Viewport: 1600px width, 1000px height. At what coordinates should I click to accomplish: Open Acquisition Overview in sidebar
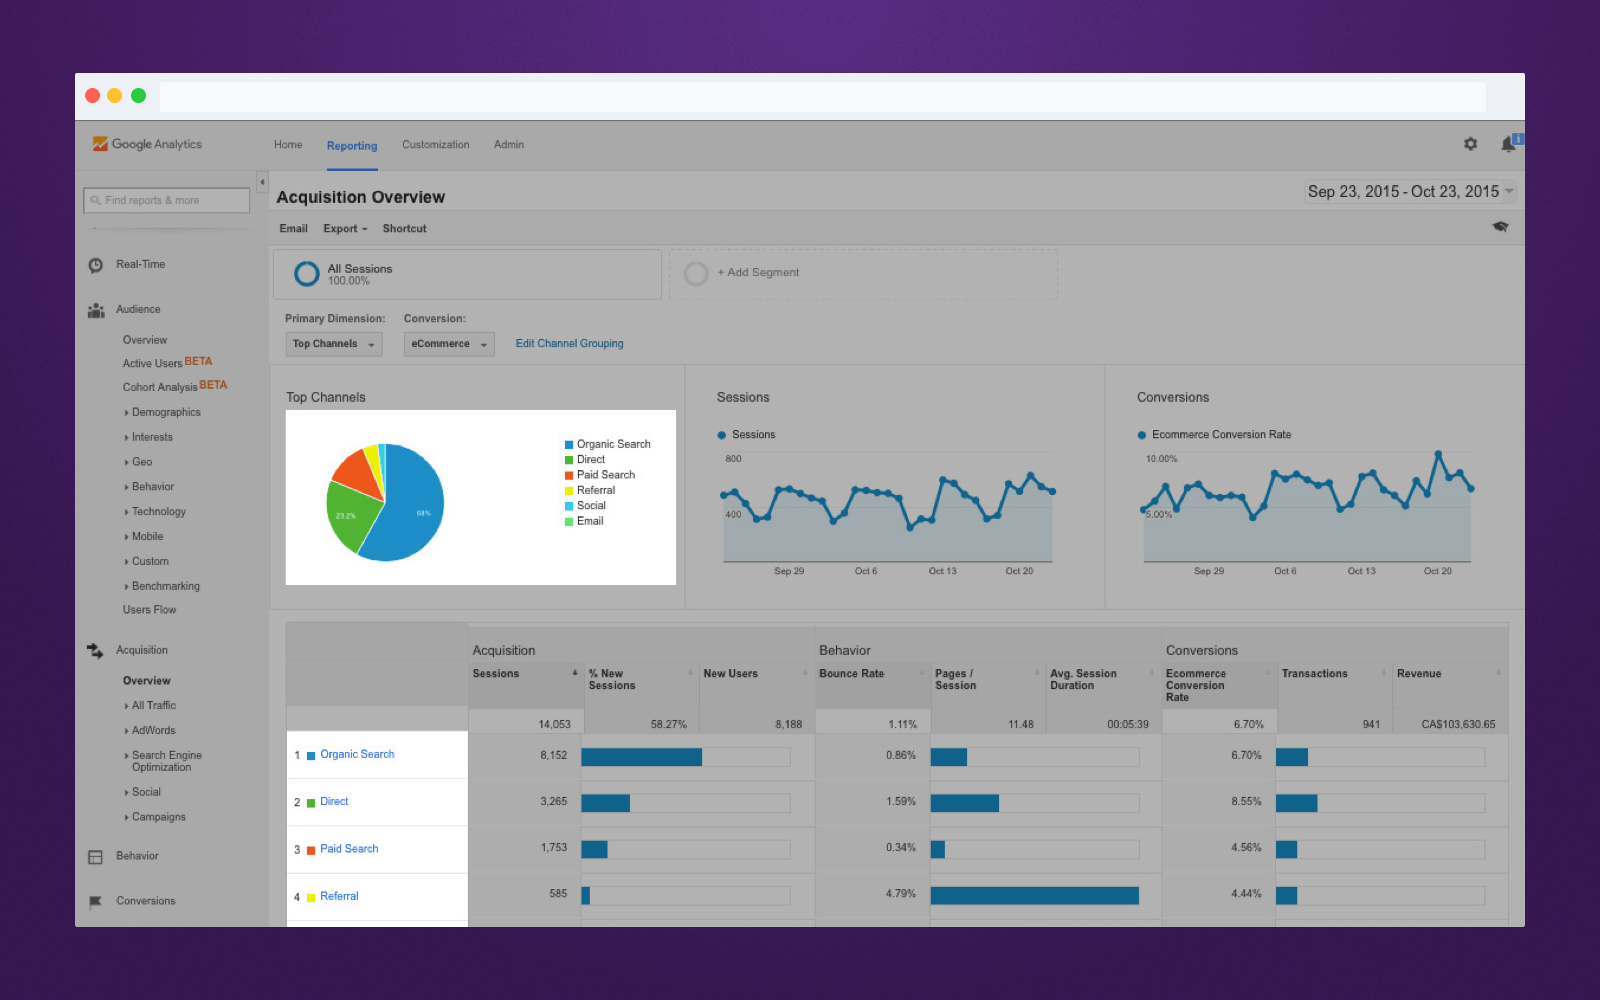pyautogui.click(x=147, y=681)
